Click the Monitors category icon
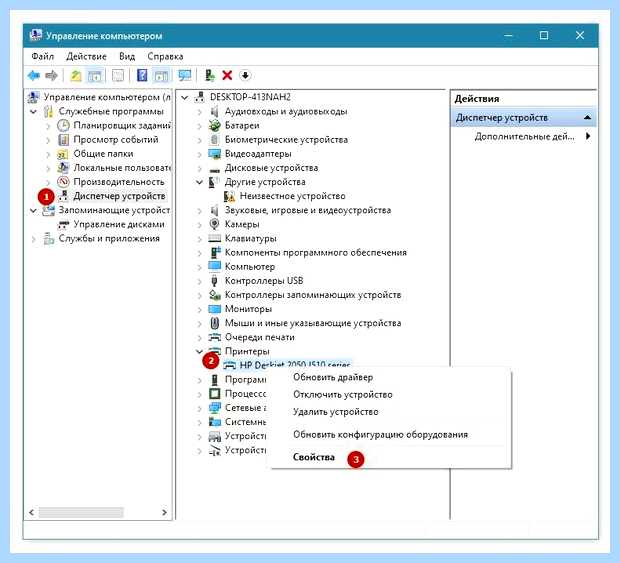620x563 pixels. click(x=214, y=309)
